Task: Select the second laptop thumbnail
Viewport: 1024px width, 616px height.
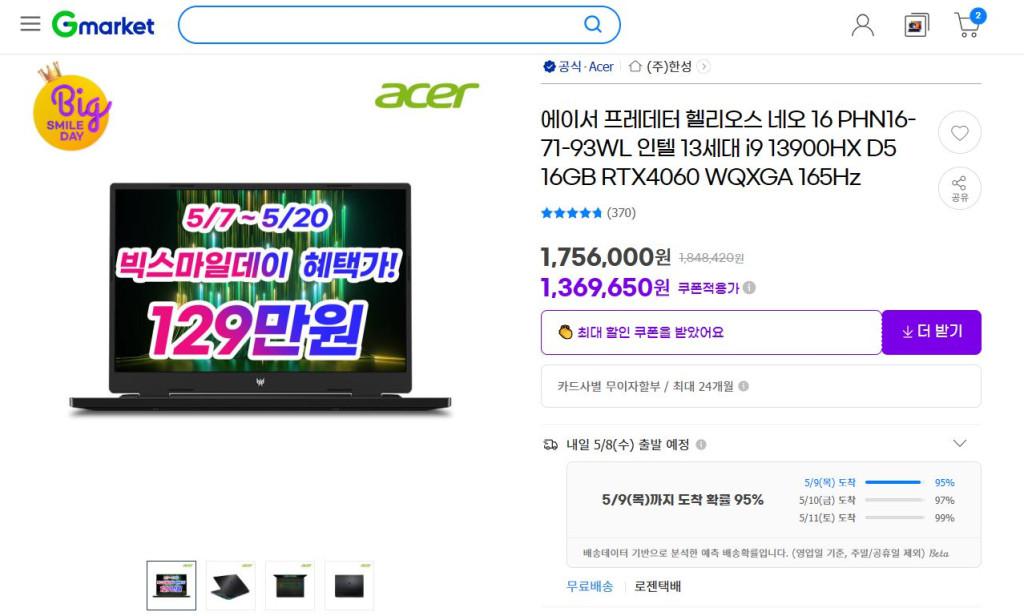Action: pos(231,585)
